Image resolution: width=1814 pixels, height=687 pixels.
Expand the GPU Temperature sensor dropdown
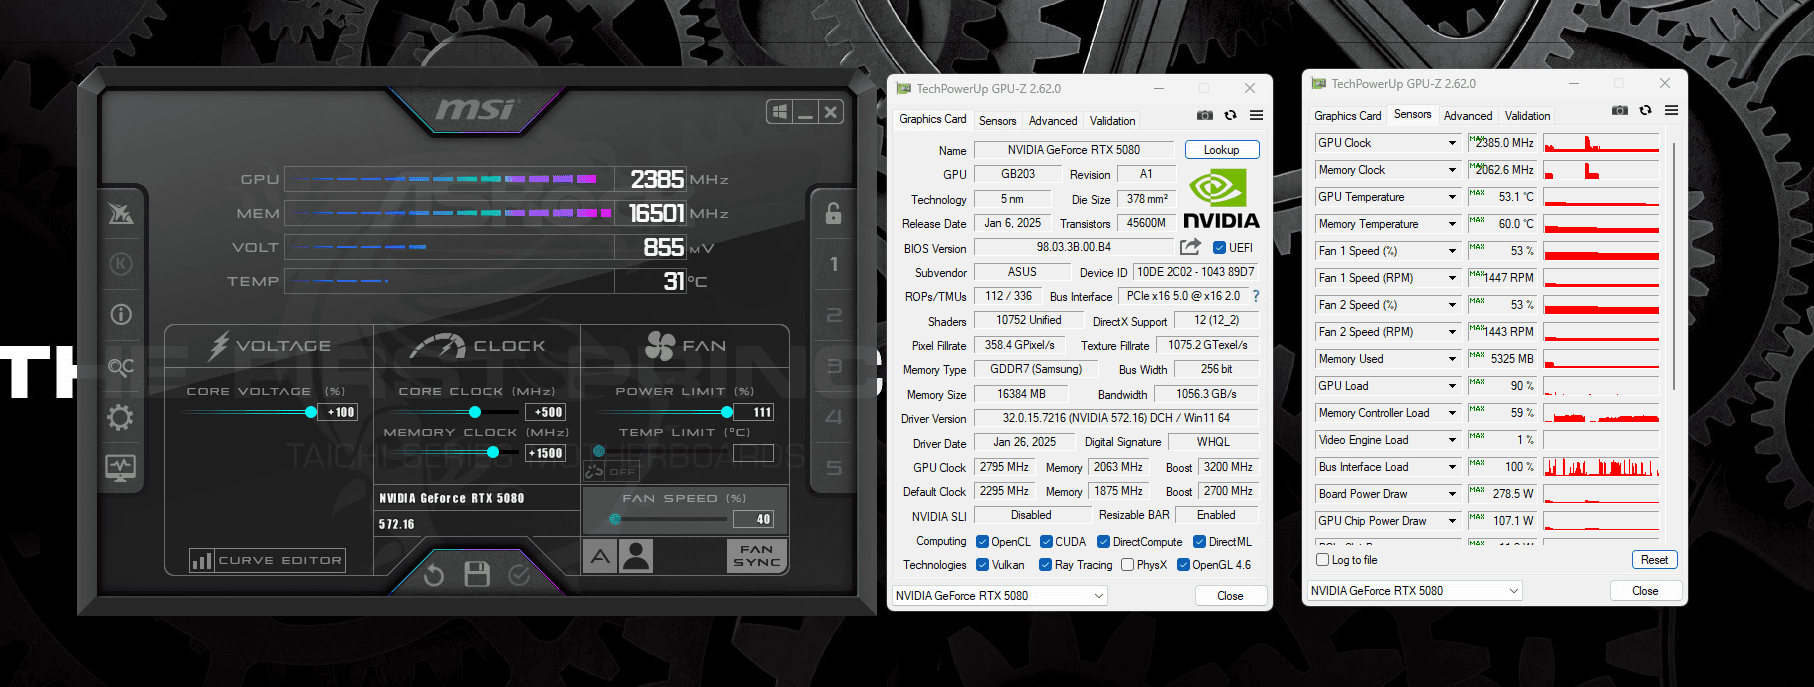1452,197
